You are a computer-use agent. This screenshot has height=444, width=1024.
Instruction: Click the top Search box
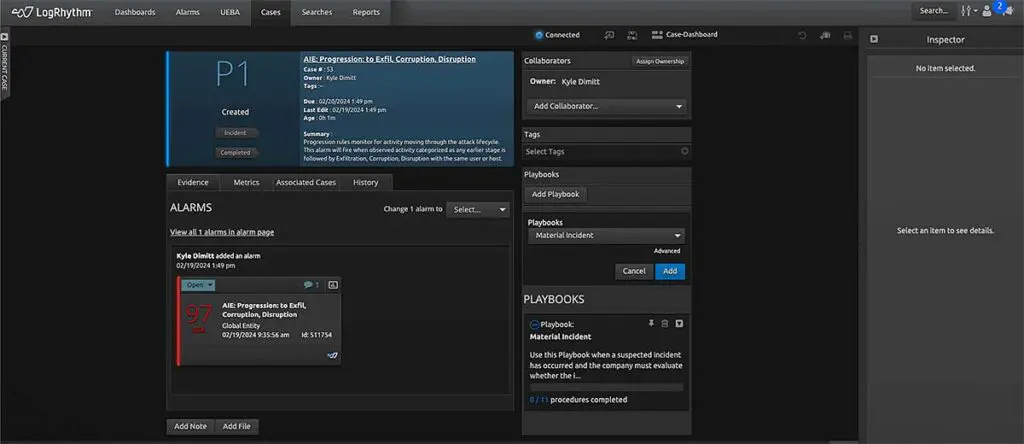click(x=934, y=11)
